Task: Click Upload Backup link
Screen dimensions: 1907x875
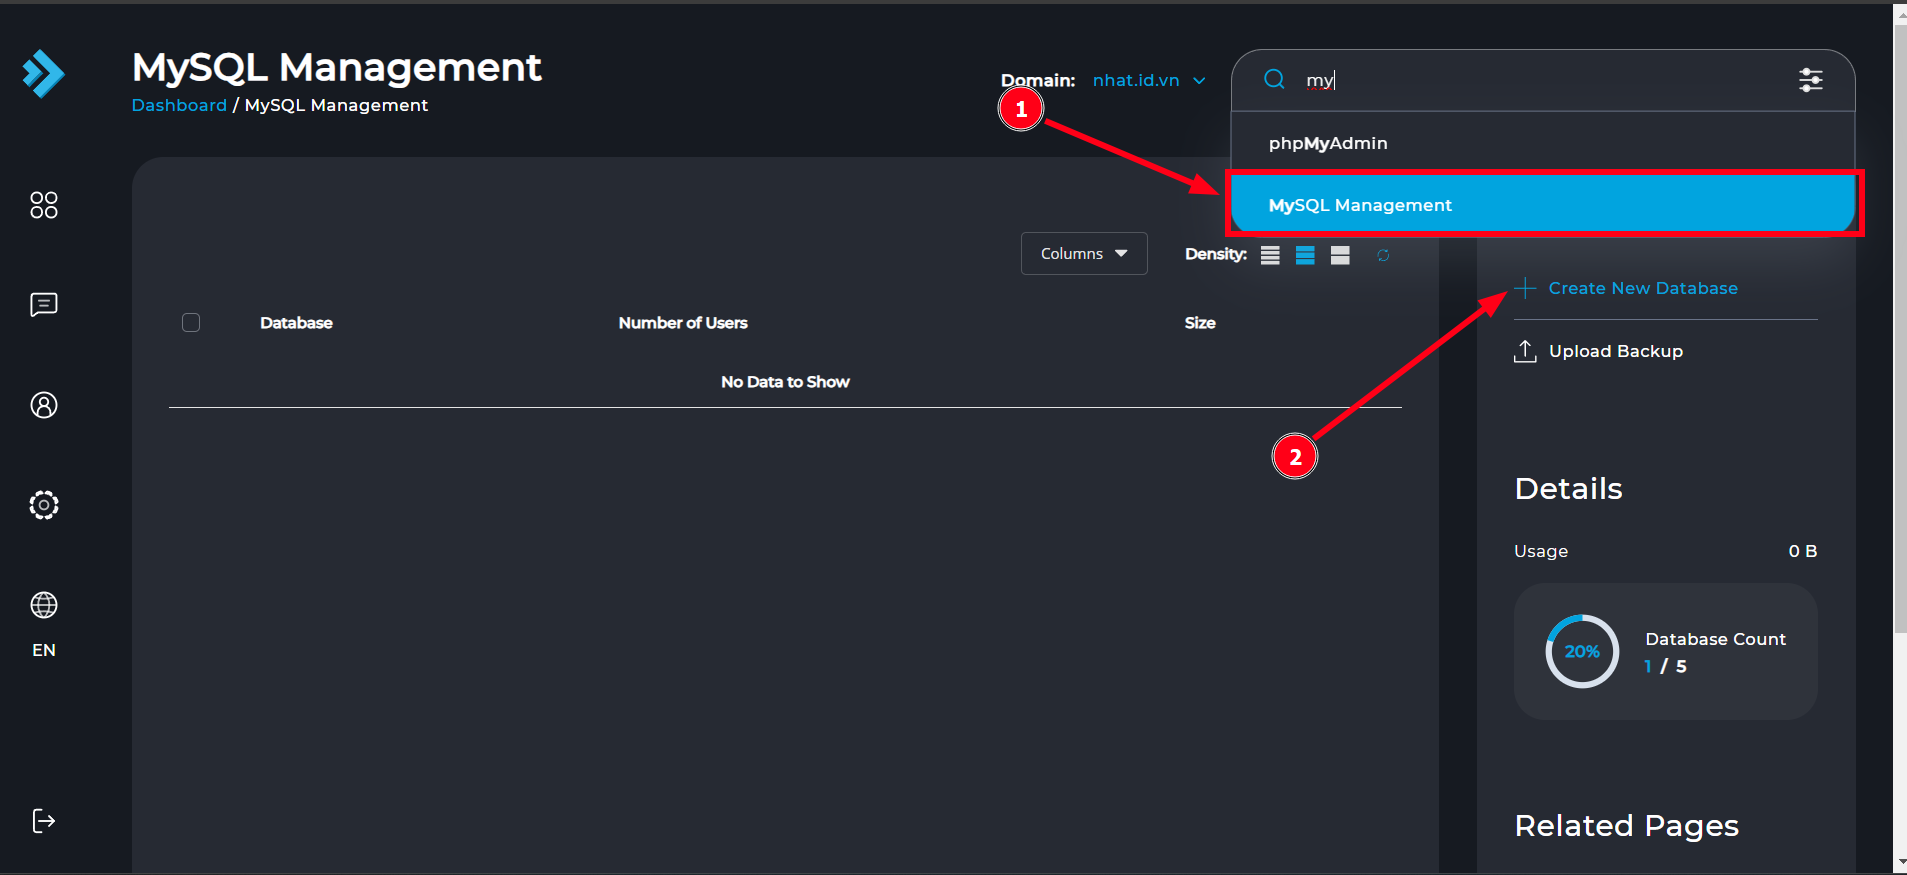Action: (x=1616, y=351)
